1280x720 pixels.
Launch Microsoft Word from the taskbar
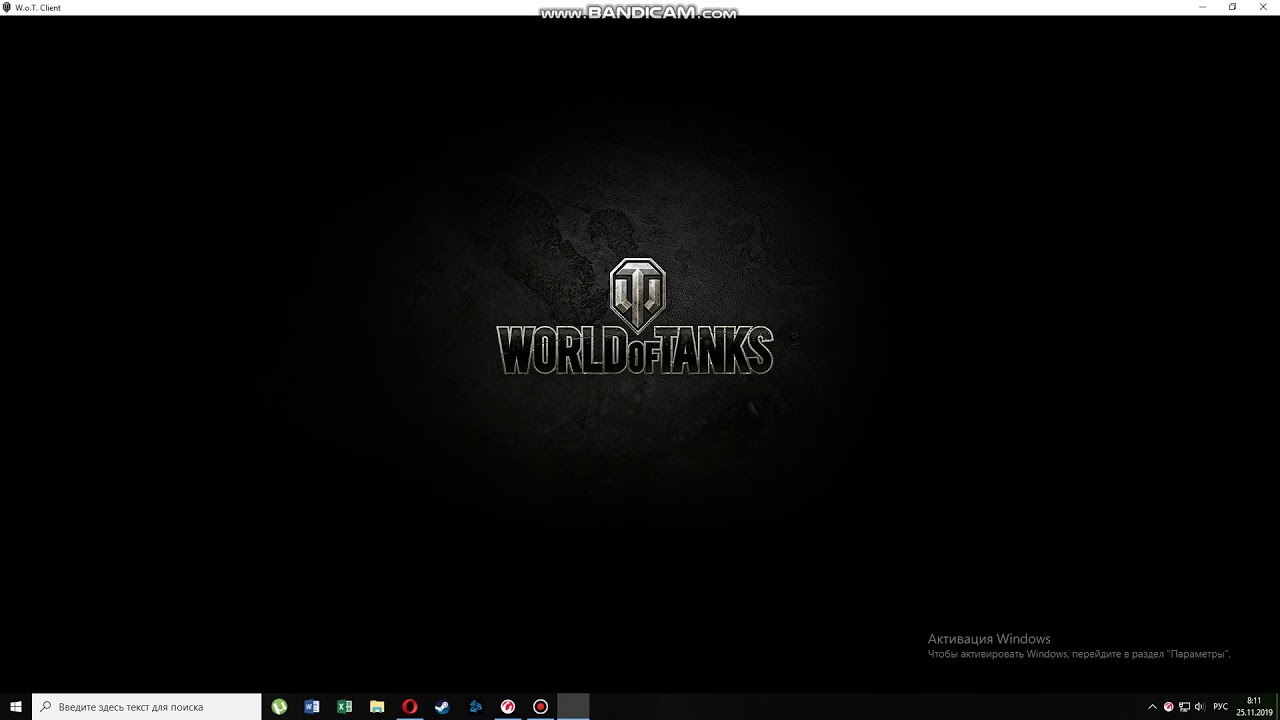[x=312, y=707]
